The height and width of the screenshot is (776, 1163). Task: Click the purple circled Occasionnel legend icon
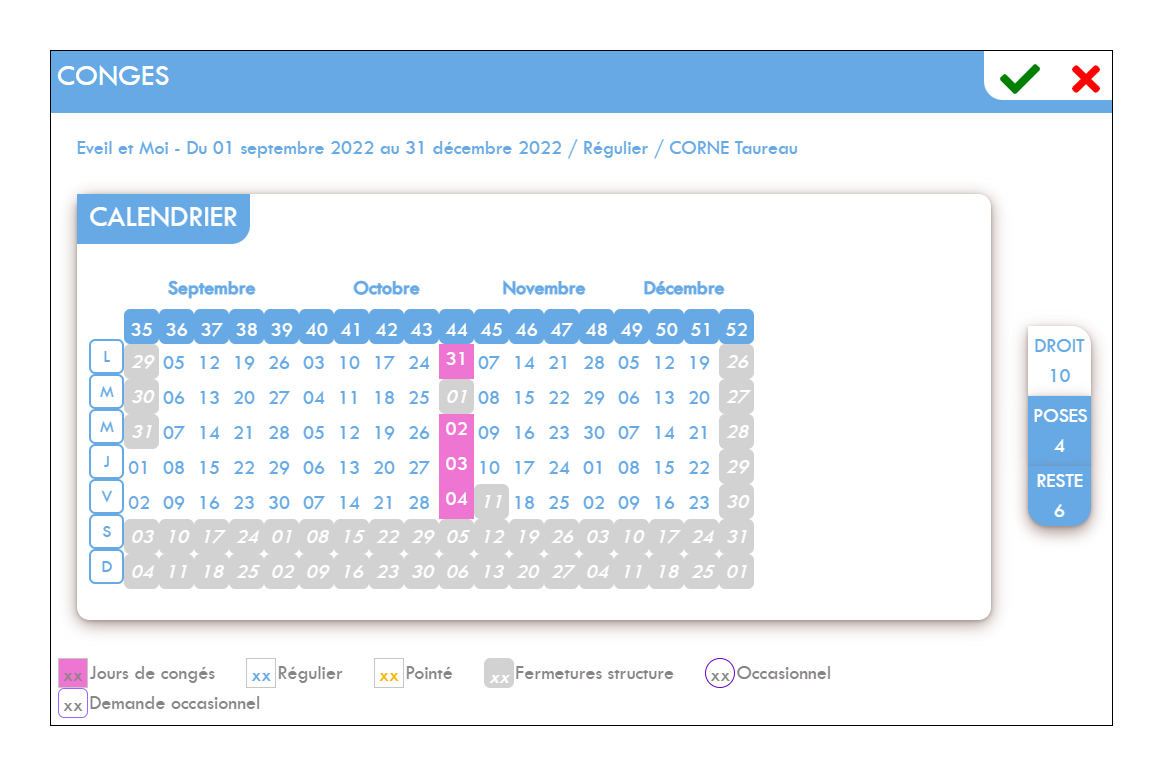[719, 673]
